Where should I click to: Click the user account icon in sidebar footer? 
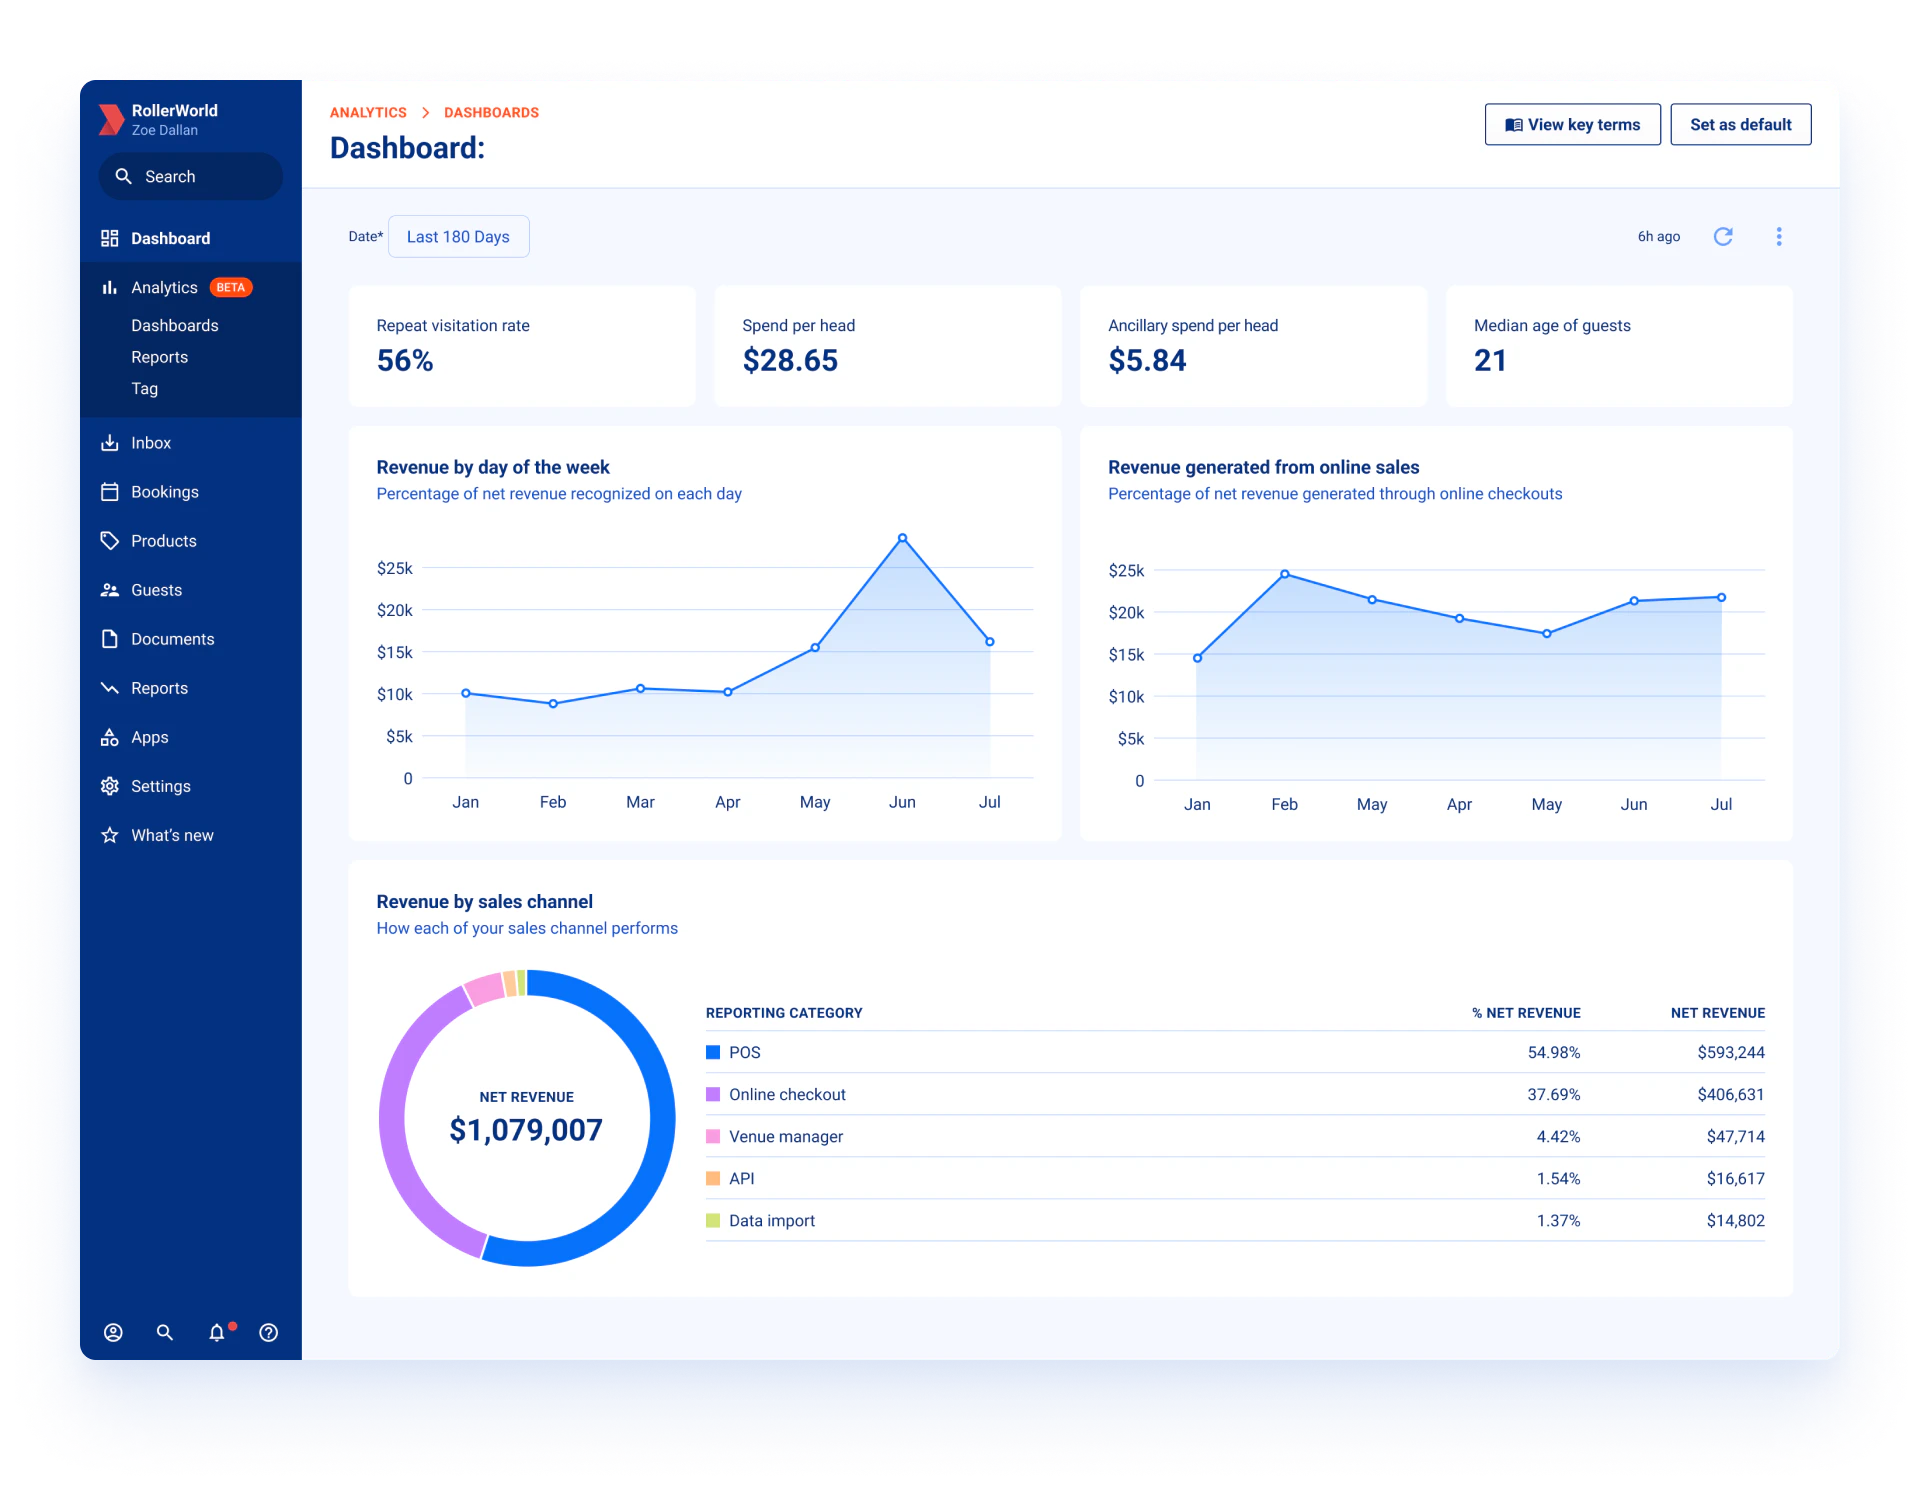[x=113, y=1332]
